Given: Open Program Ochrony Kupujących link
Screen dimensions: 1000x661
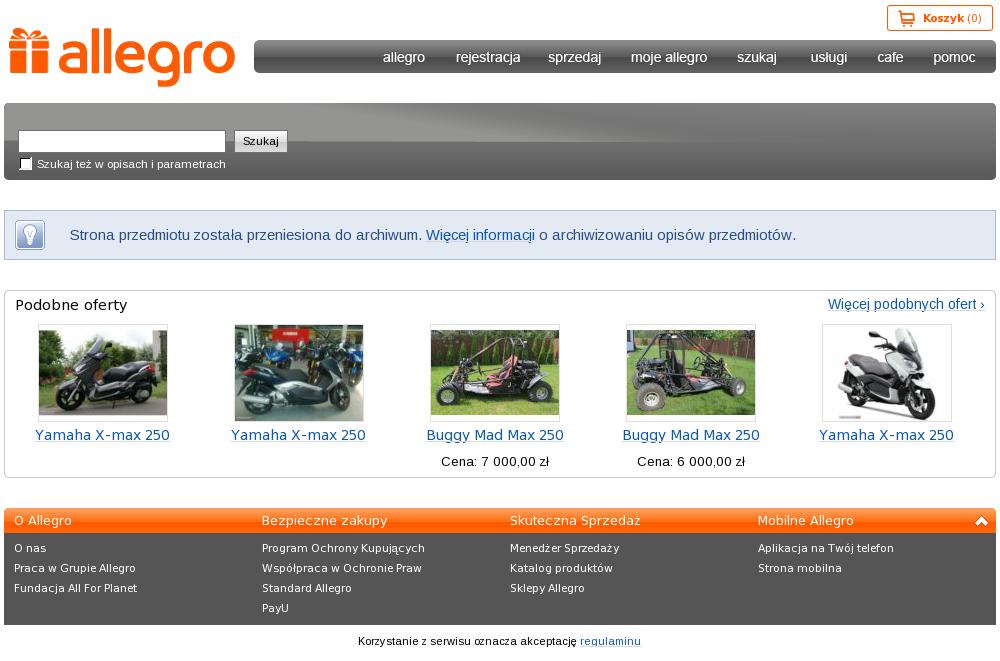Looking at the screenshot, I should pos(343,548).
